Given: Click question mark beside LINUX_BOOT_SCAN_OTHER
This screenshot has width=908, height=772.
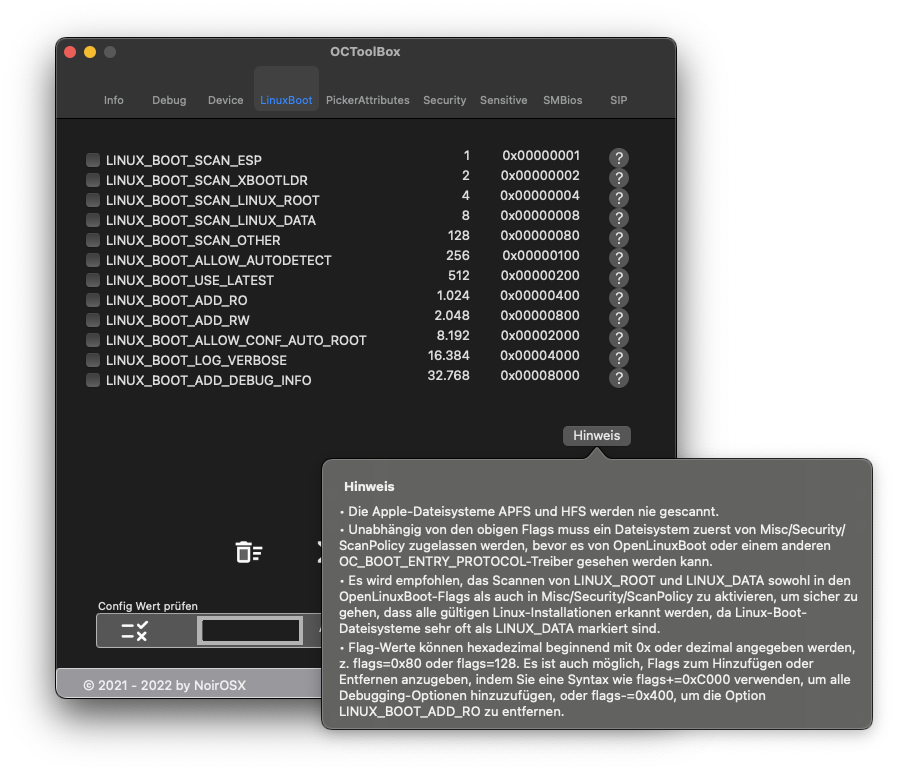Looking at the screenshot, I should coord(618,237).
